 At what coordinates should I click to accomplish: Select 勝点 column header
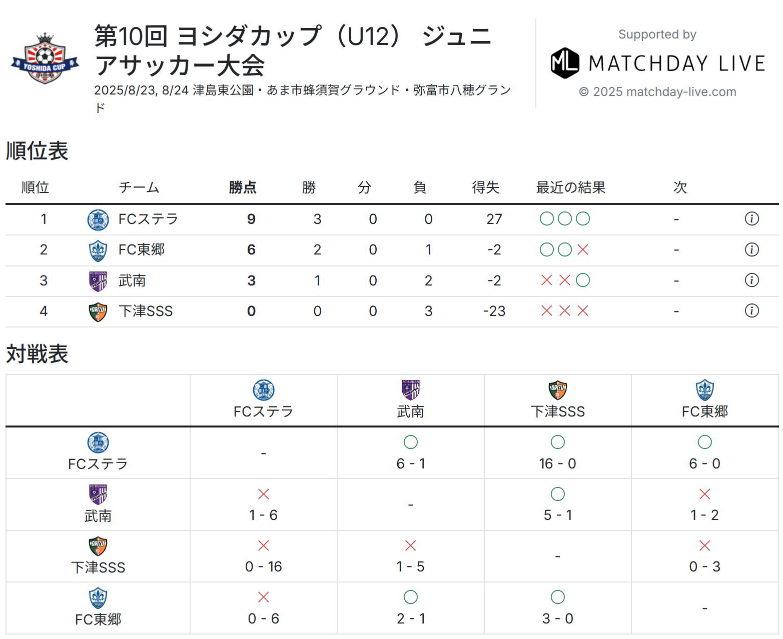[243, 187]
